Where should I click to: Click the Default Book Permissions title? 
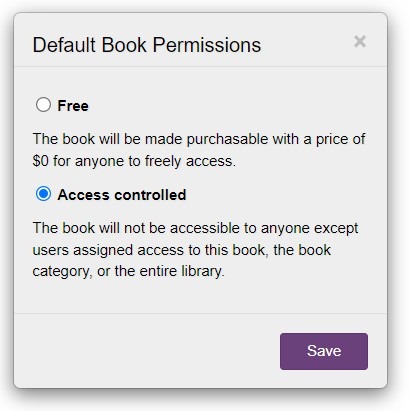click(x=147, y=45)
